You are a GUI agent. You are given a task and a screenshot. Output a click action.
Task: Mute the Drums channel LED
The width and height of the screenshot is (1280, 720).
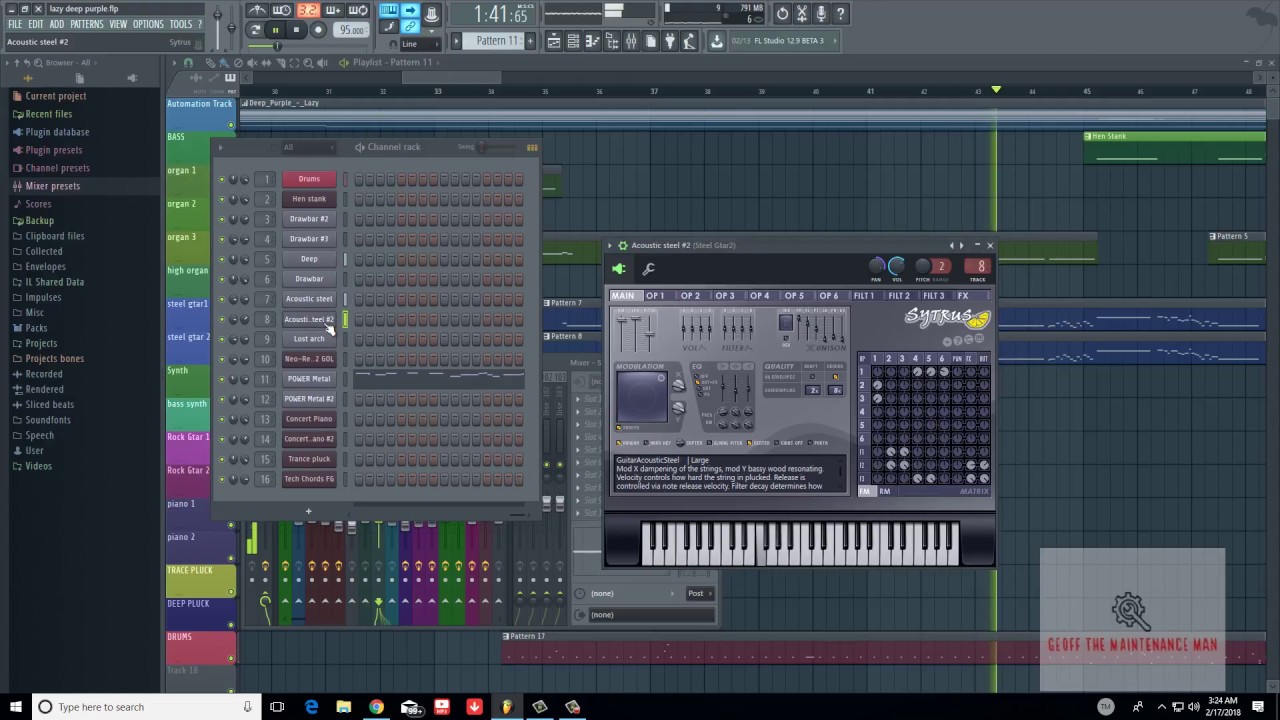[222, 179]
